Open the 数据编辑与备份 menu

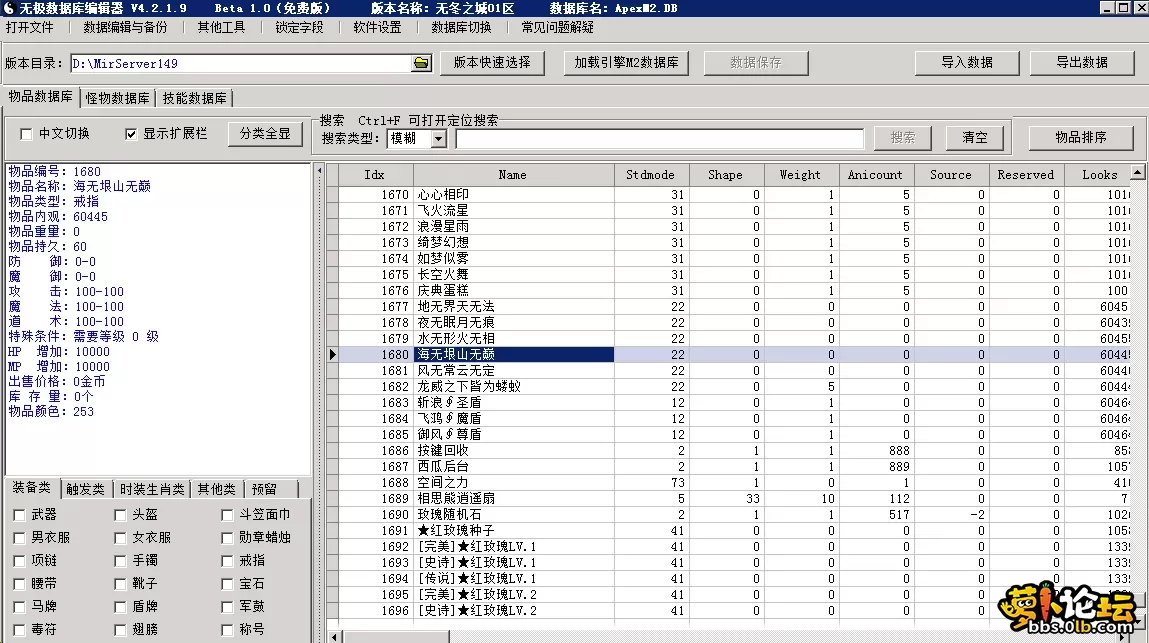click(x=125, y=27)
